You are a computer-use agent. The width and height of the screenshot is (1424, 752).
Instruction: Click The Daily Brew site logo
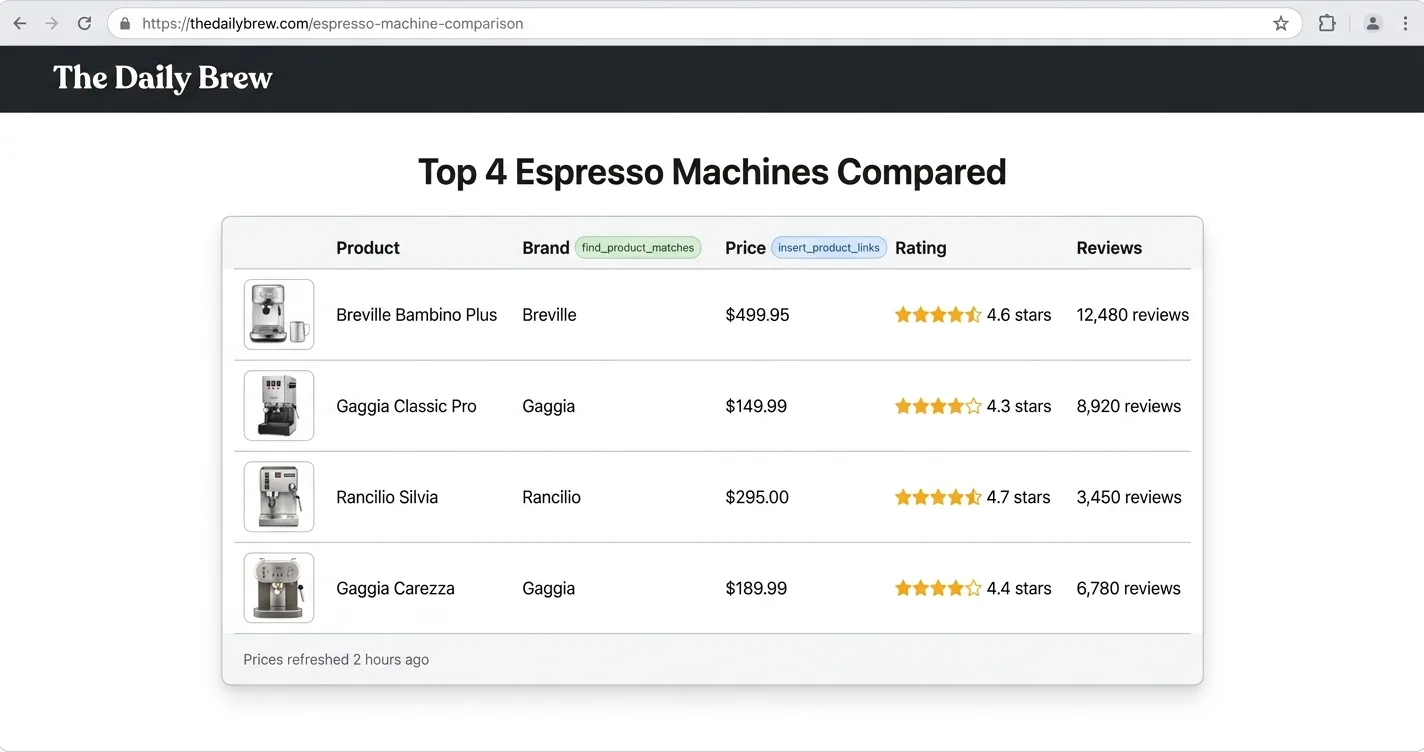pyautogui.click(x=163, y=78)
